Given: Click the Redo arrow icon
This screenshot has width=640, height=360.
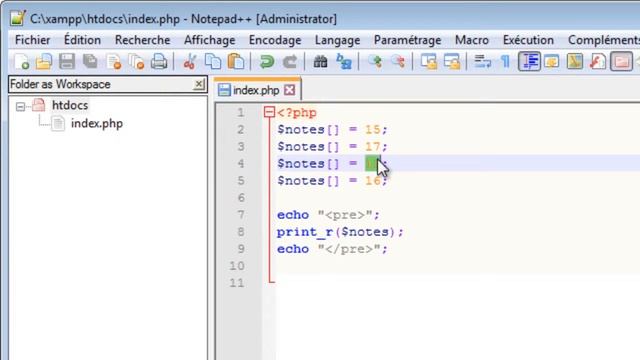Looking at the screenshot, I should (290, 62).
